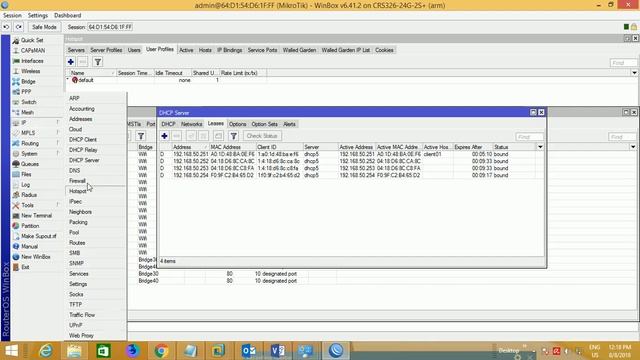Expand the IP submenu in the sidebar
This screenshot has width=640, height=360.
pos(24,123)
